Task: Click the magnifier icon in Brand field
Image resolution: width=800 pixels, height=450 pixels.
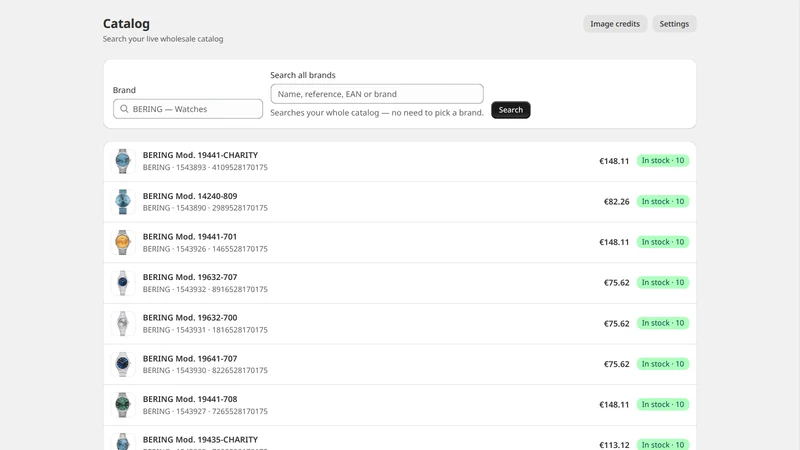Action: [x=124, y=109]
